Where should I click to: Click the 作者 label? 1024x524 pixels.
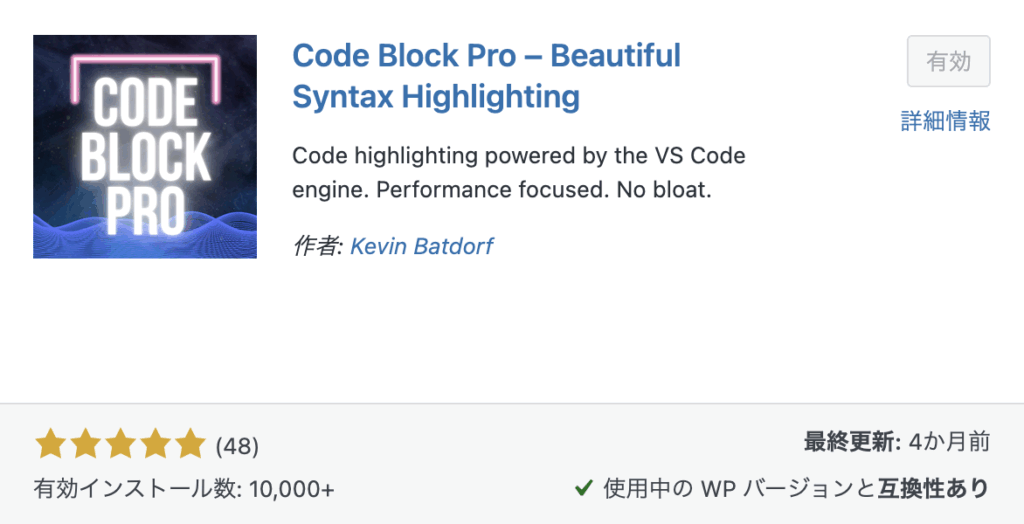point(317,246)
